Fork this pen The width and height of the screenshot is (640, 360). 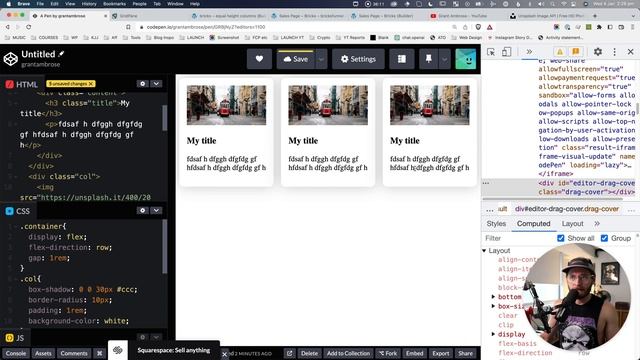coord(388,353)
